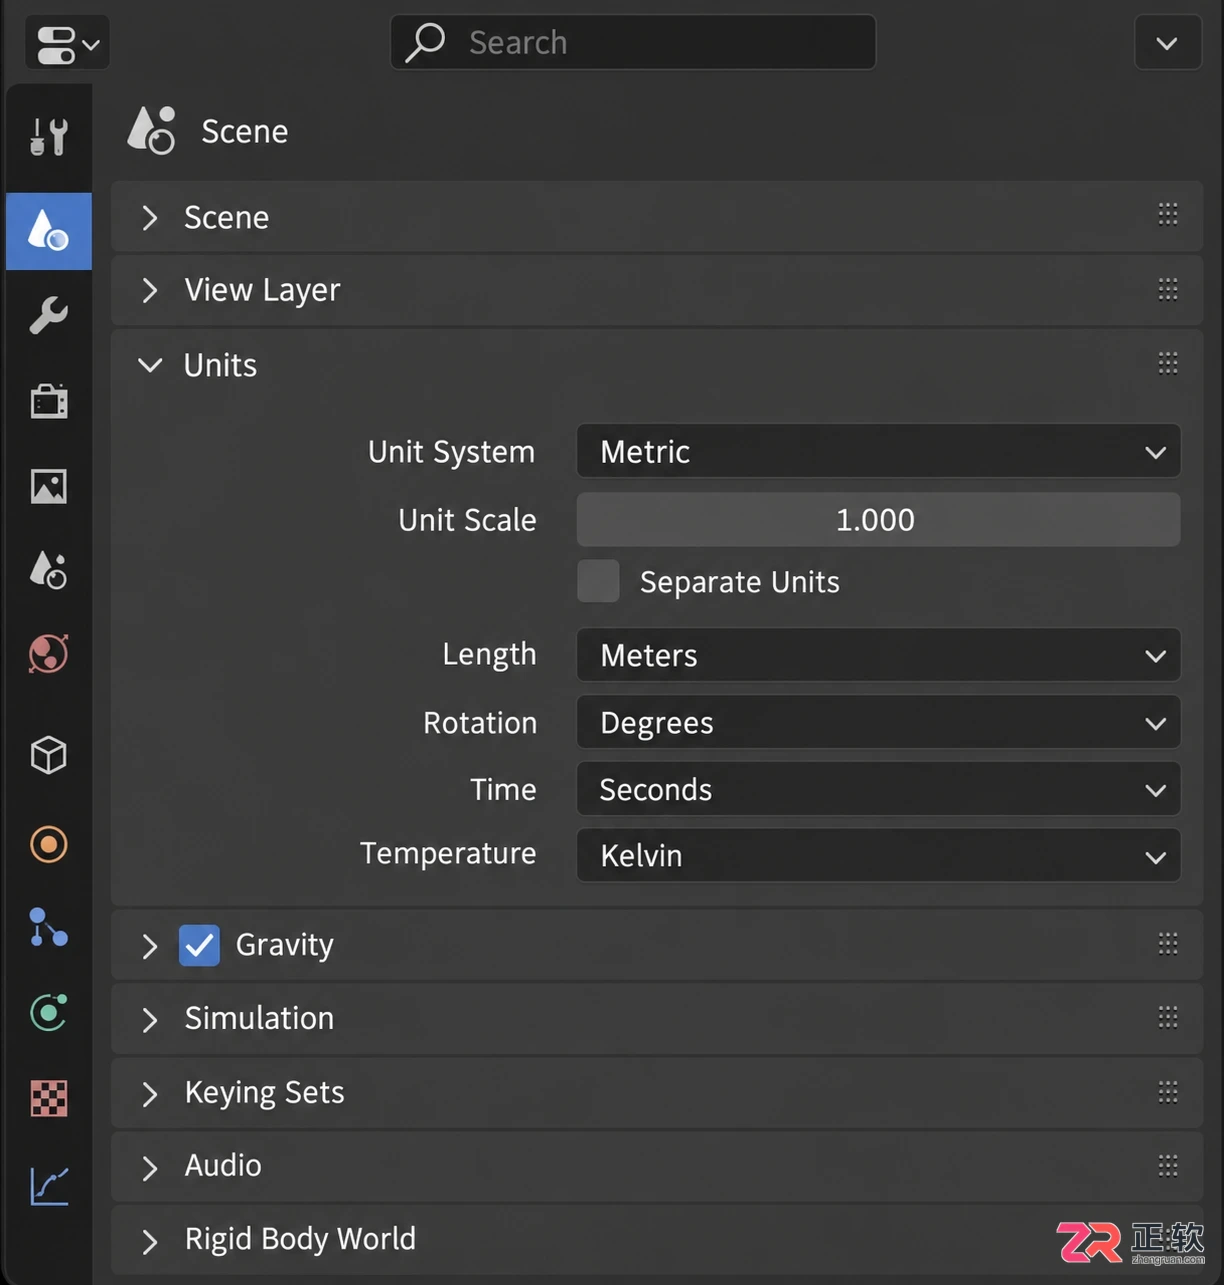Open the wrench-icon properties tab
This screenshot has width=1224, height=1285.
click(x=48, y=316)
